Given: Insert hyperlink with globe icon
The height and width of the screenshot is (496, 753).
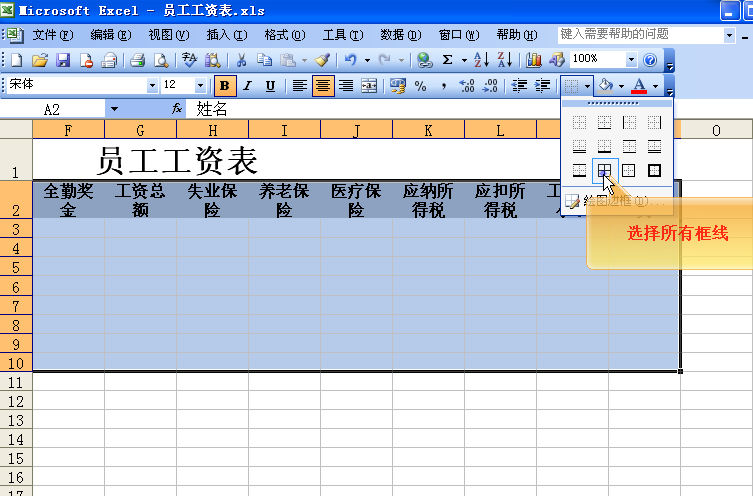Looking at the screenshot, I should point(424,60).
